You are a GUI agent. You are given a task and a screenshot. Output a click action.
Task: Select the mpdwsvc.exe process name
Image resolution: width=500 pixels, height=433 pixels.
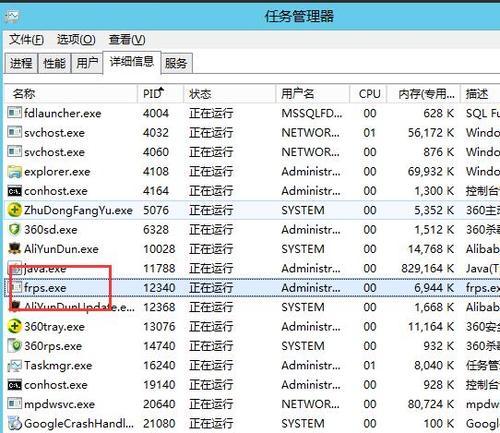pyautogui.click(x=60, y=404)
